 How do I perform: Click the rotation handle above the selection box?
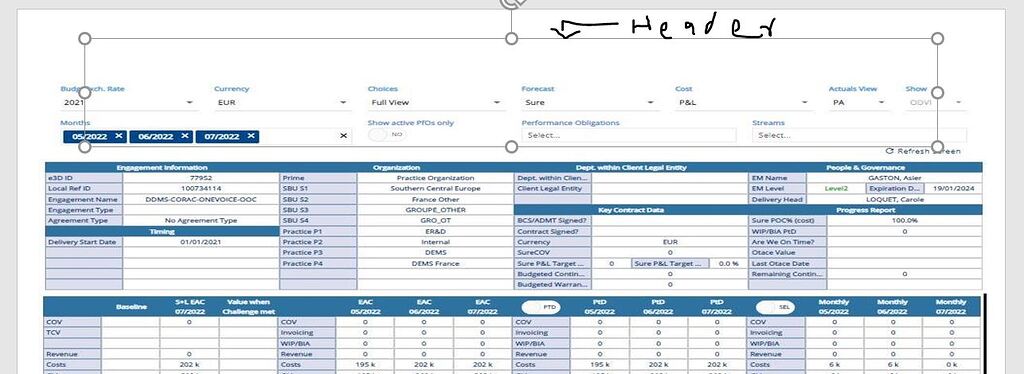click(511, 3)
